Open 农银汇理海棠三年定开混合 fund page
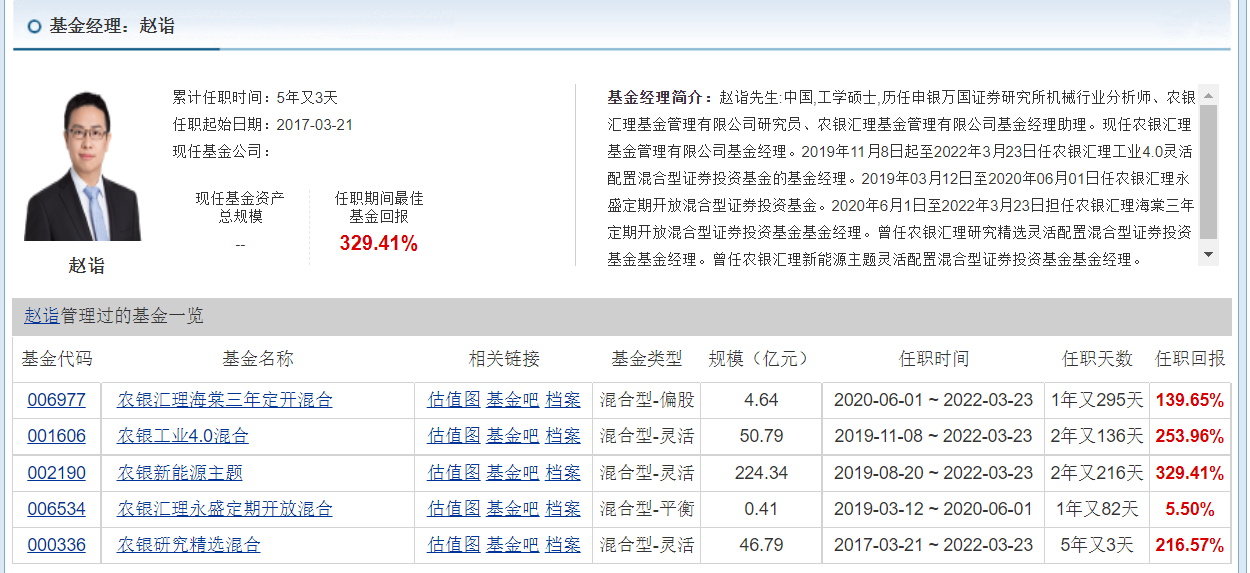Screen dimensions: 1250x573 coord(225,400)
